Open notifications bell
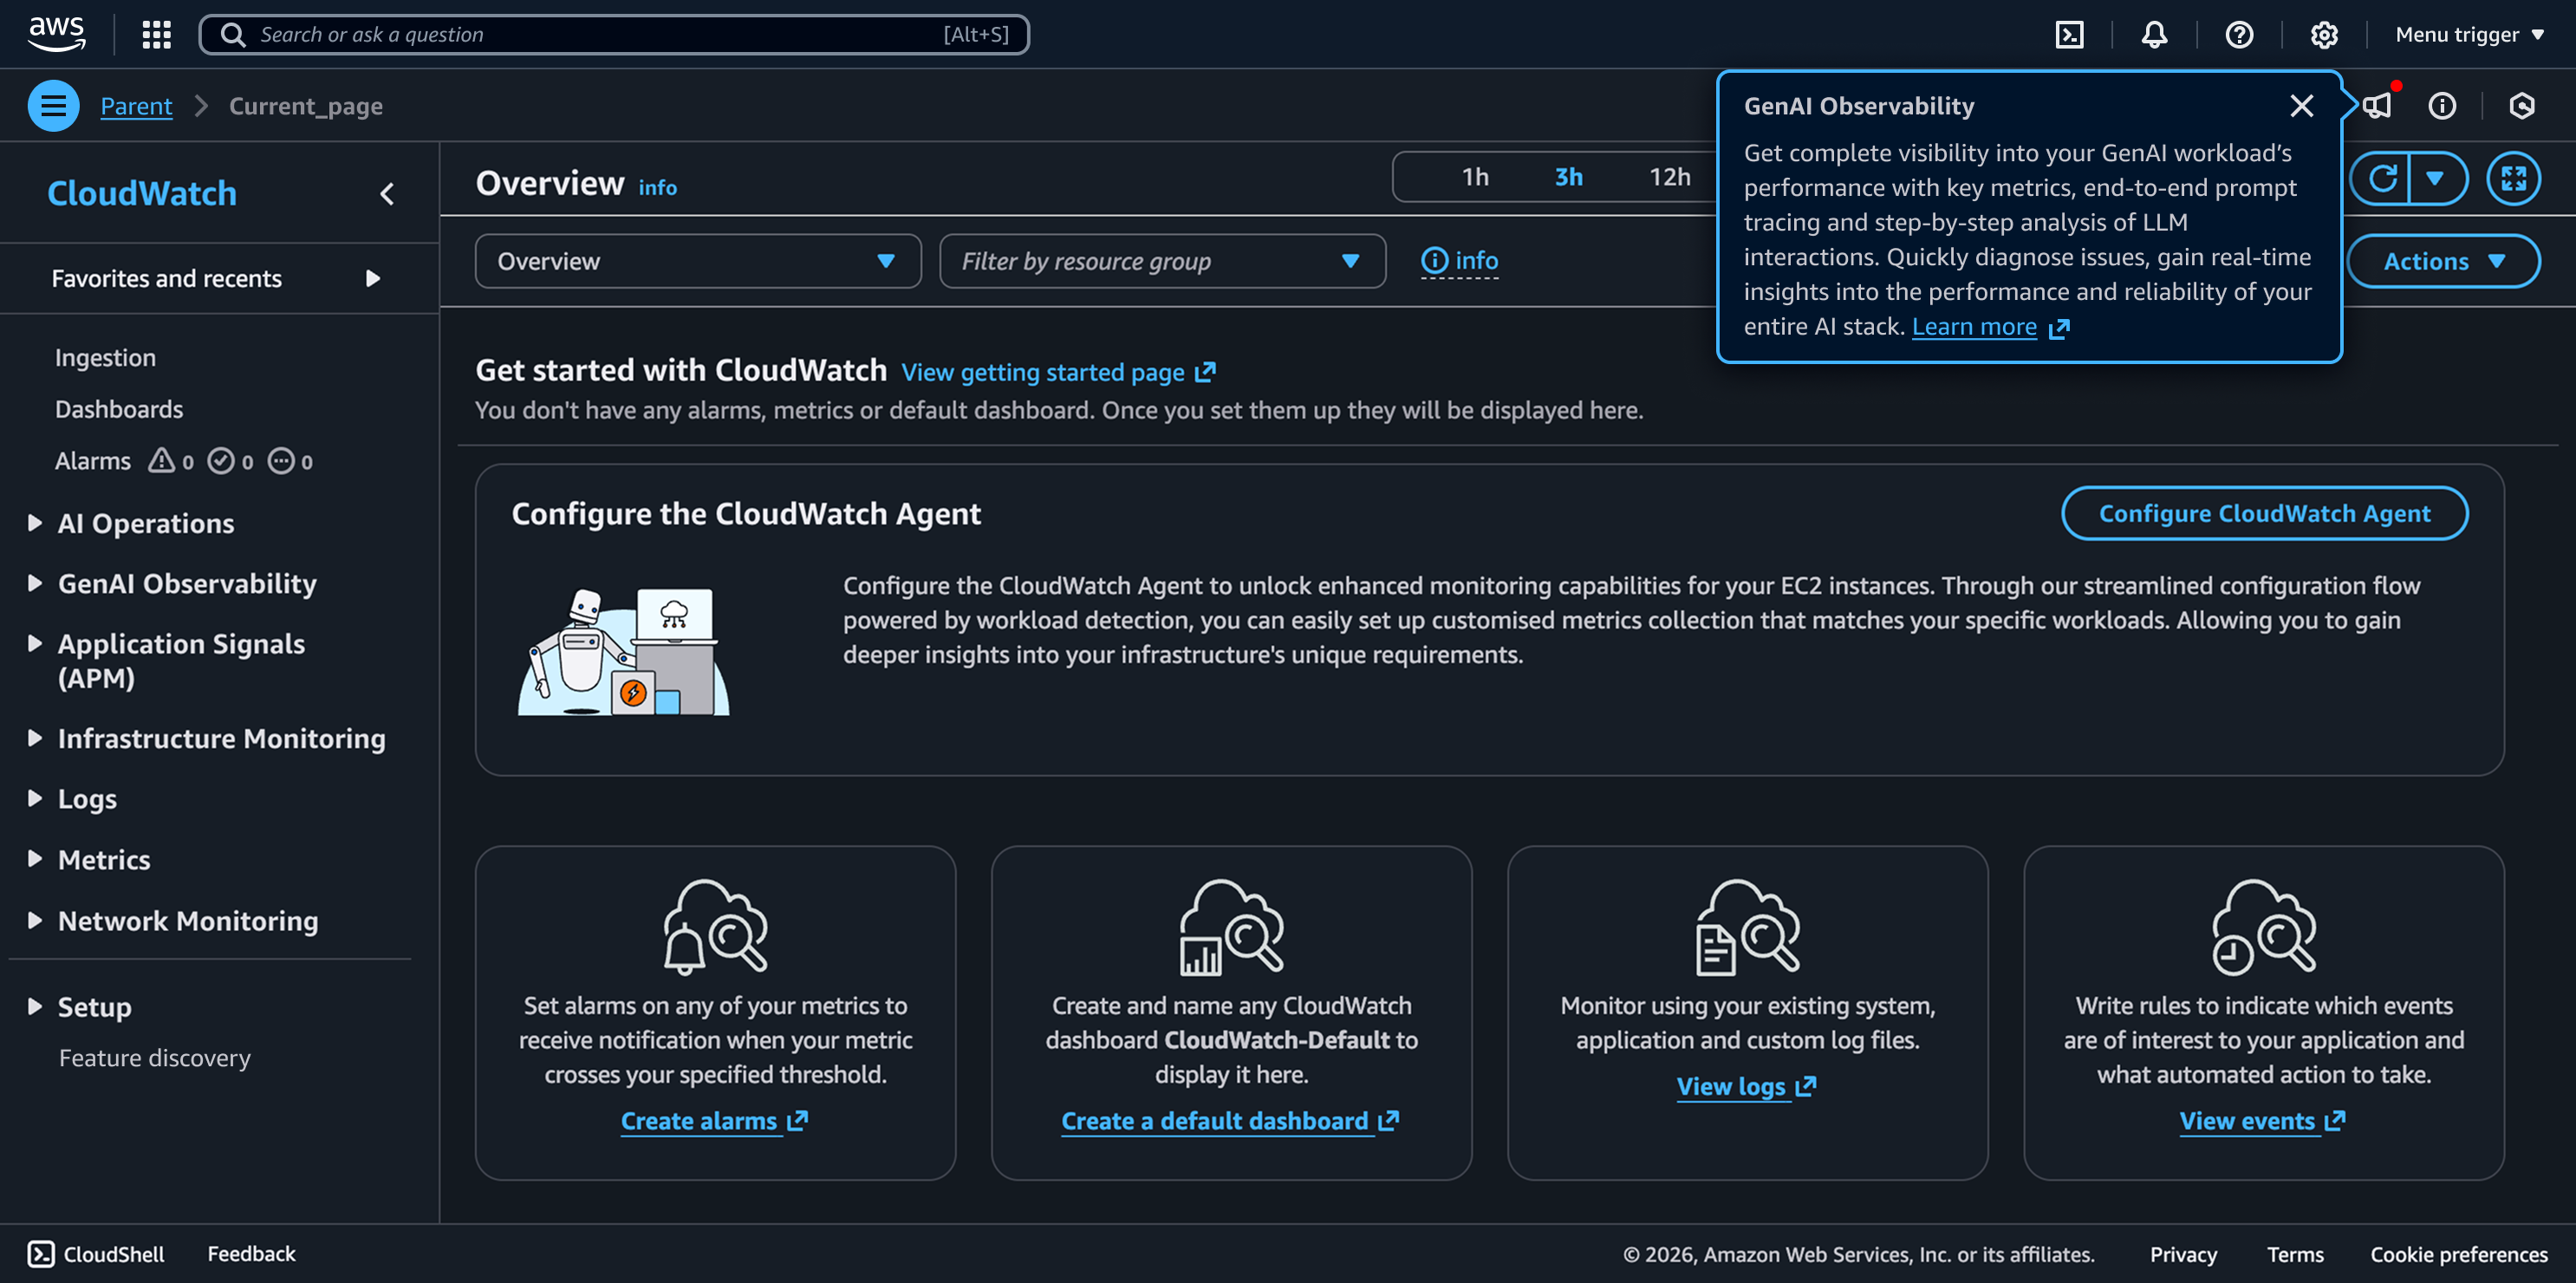The image size is (2576, 1283). [2154, 35]
